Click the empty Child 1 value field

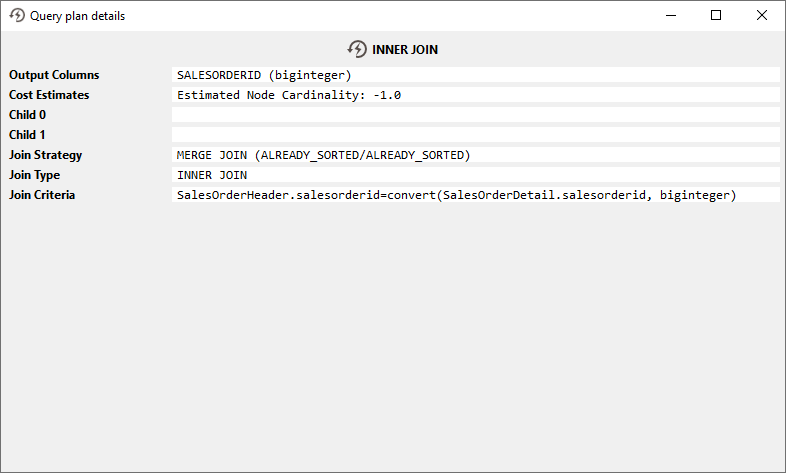[x=475, y=135]
